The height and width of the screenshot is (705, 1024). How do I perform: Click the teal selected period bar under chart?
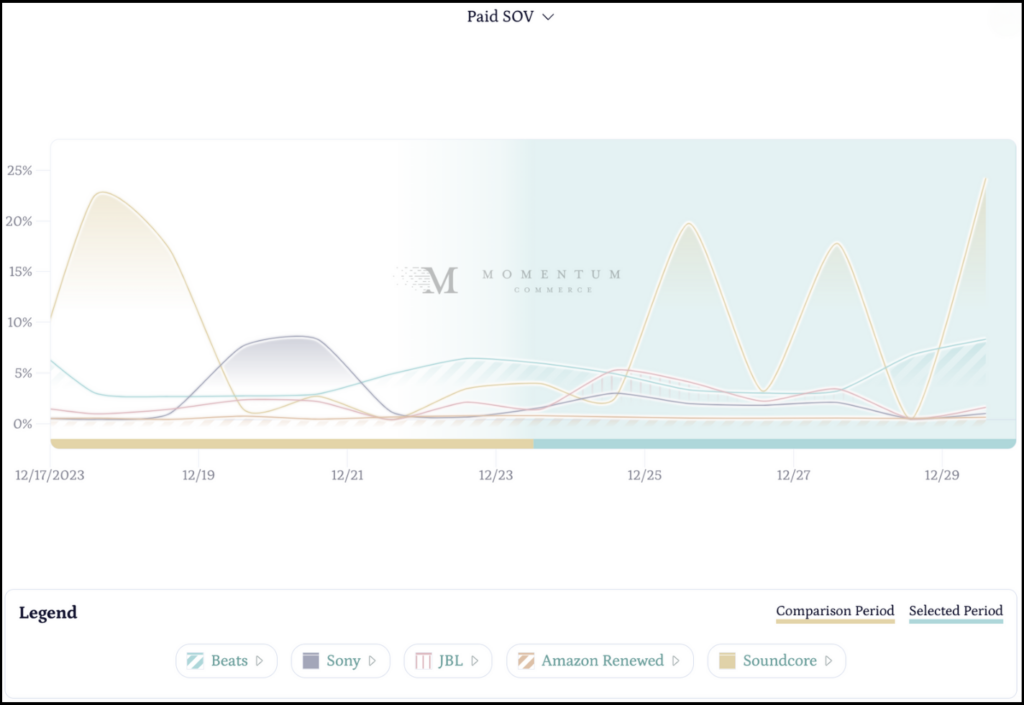click(x=775, y=443)
